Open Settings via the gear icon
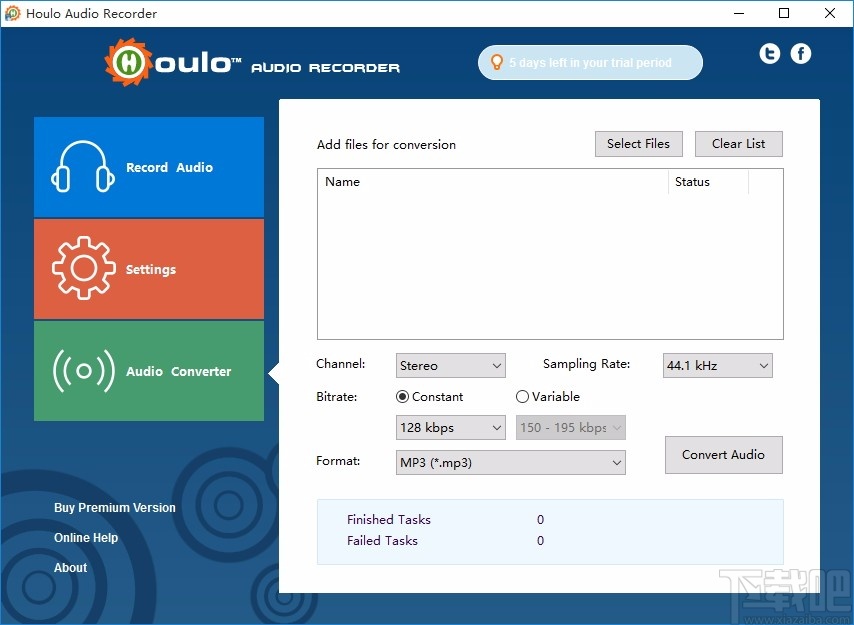The image size is (854, 625). coord(83,269)
